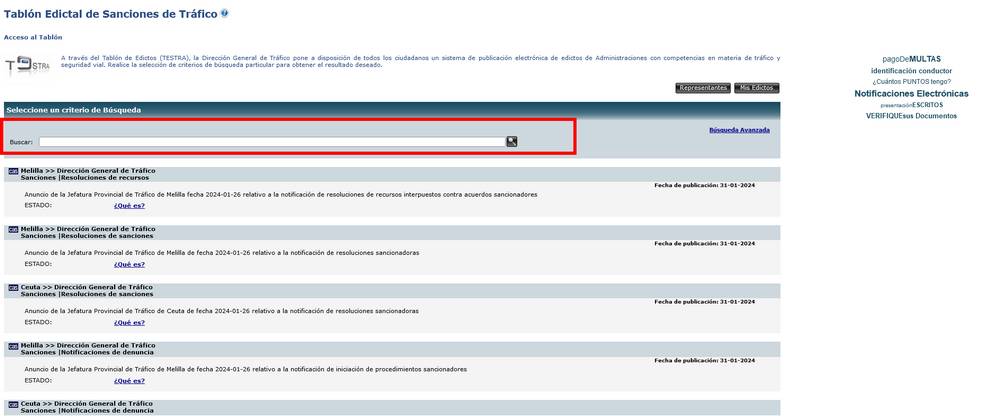Select the Melilla Sanciones Notificaciones de denuncia heading
This screenshot has height=416, width=1000.
pyautogui.click(x=88, y=349)
